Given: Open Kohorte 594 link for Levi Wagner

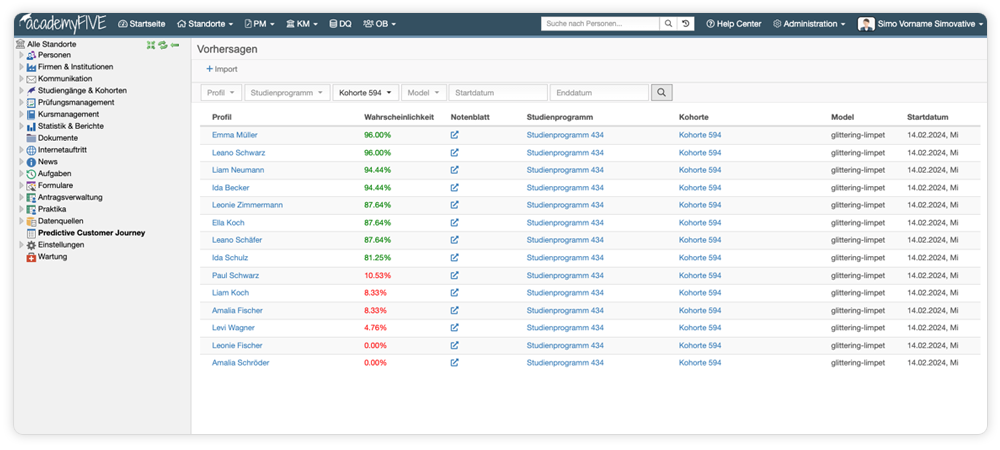Looking at the screenshot, I should (x=700, y=328).
